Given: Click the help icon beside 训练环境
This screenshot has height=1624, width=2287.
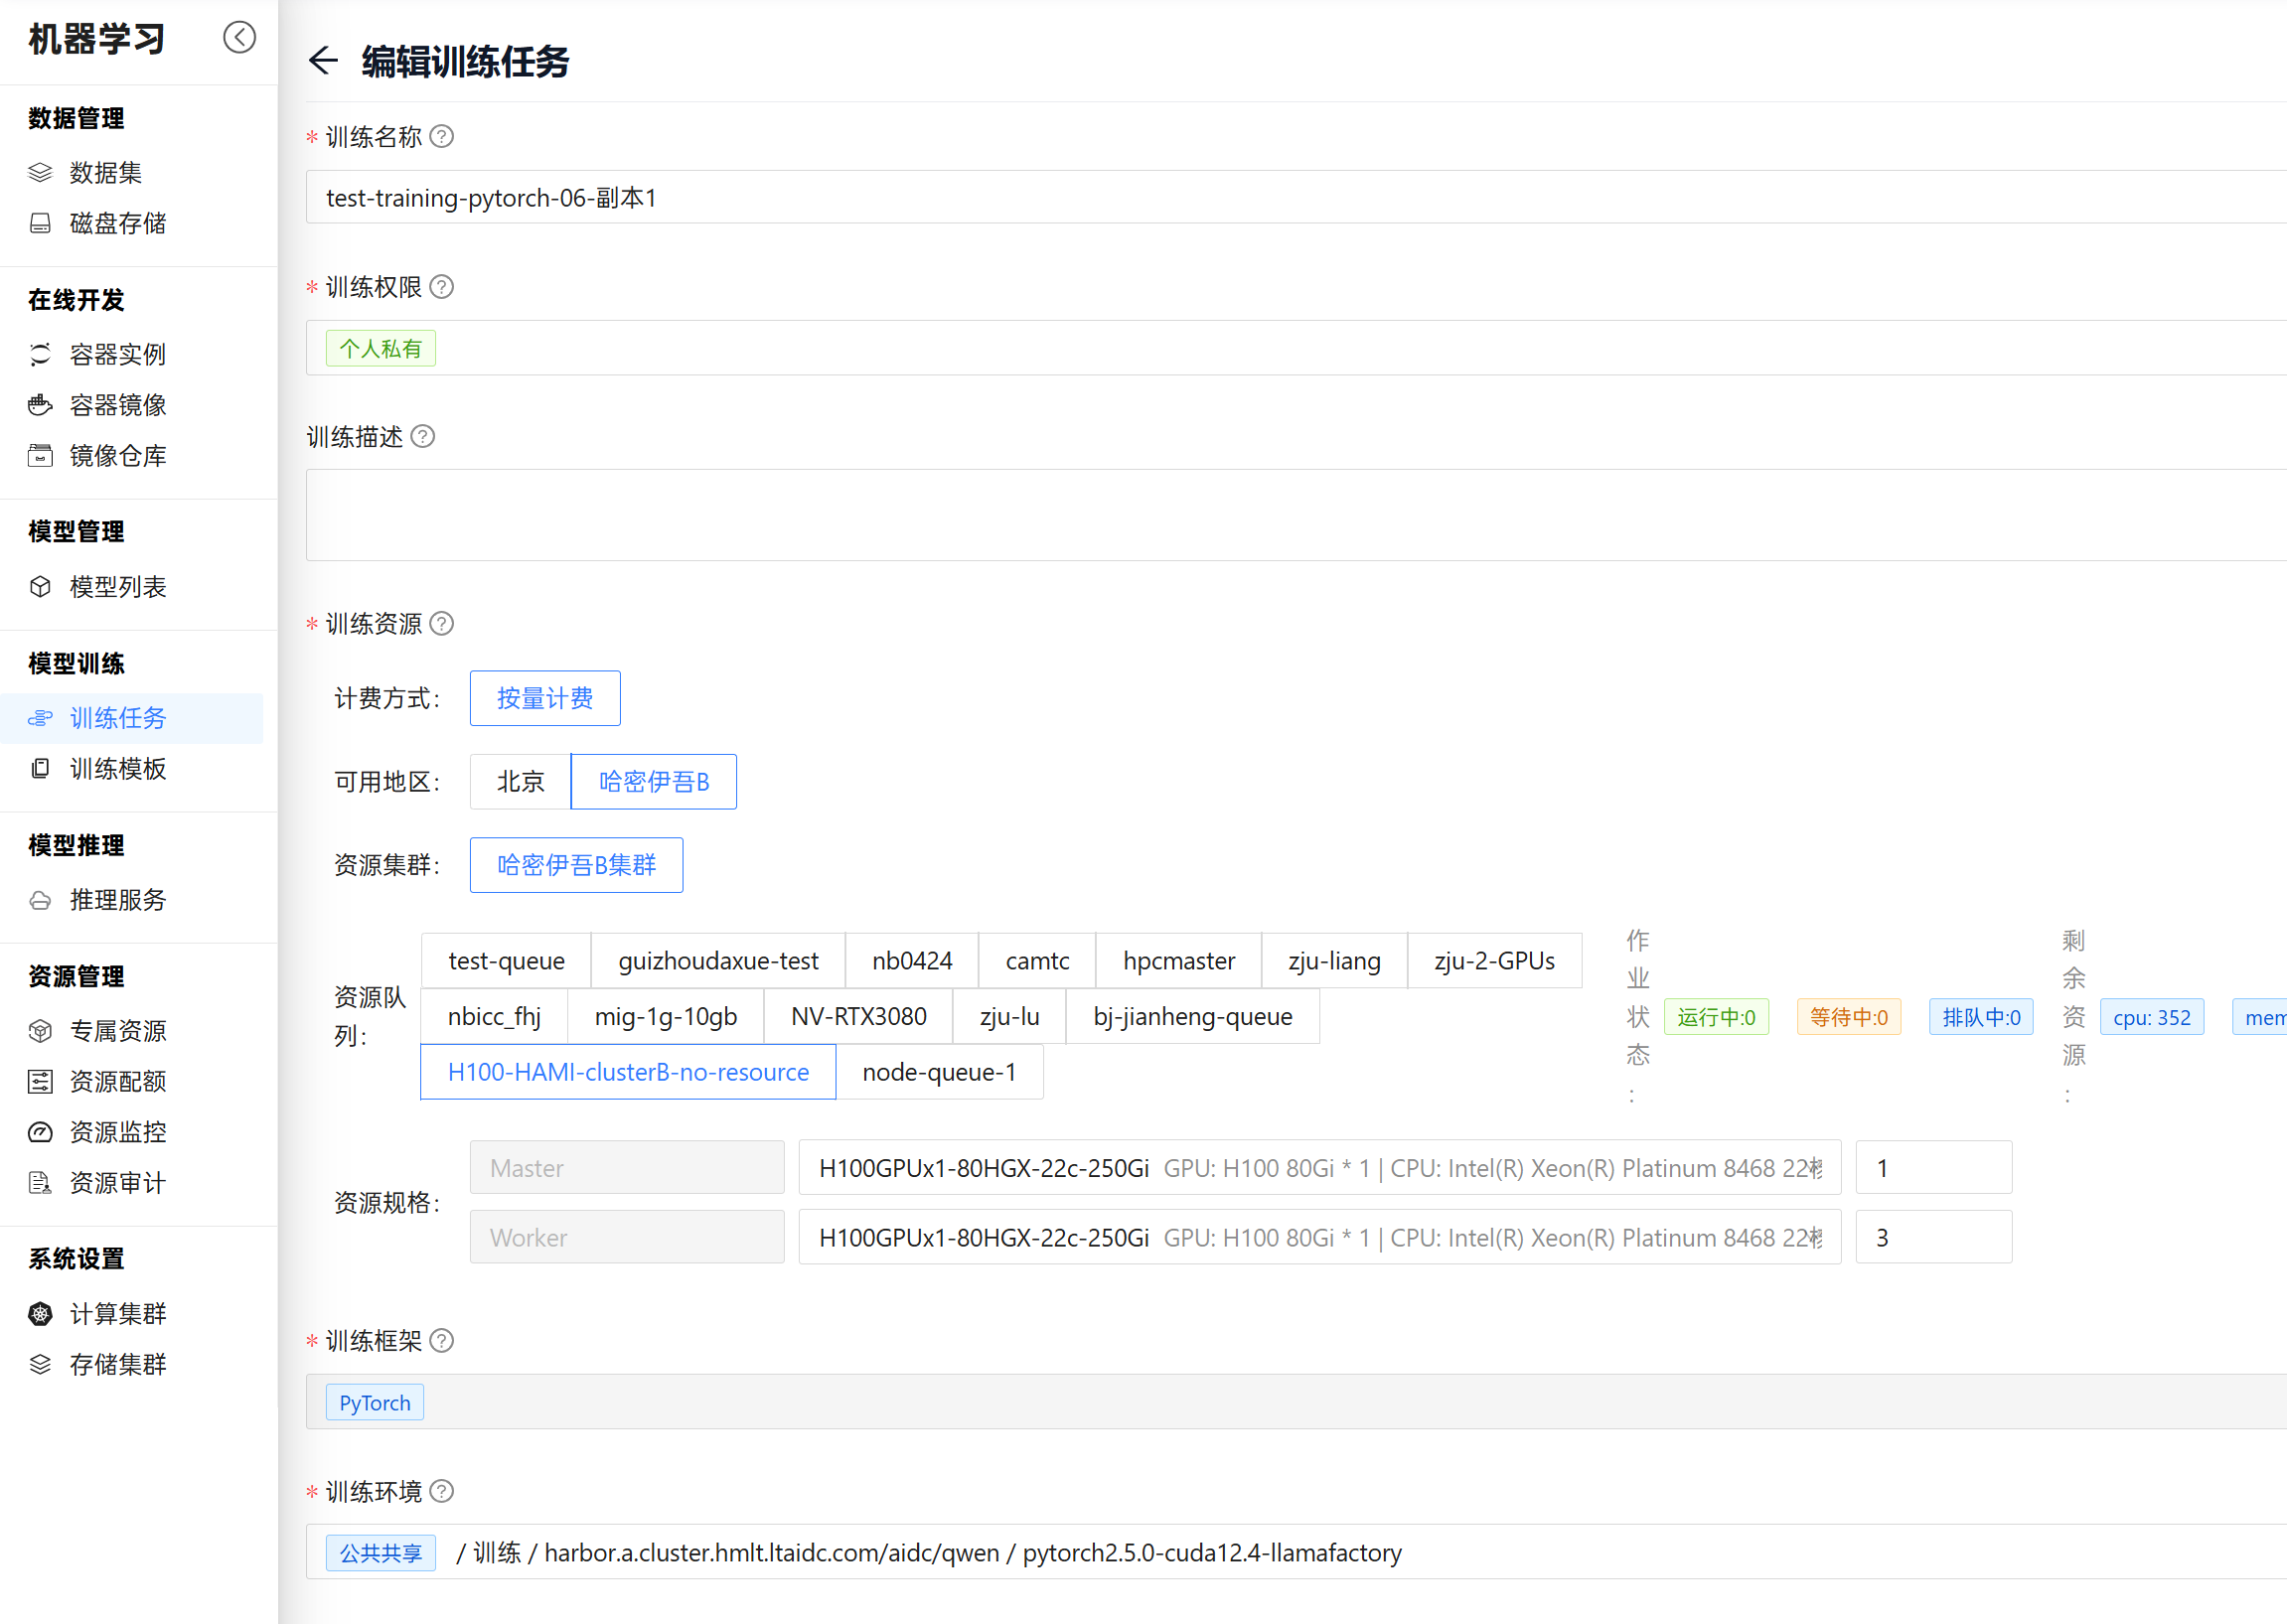Looking at the screenshot, I should pos(441,1491).
